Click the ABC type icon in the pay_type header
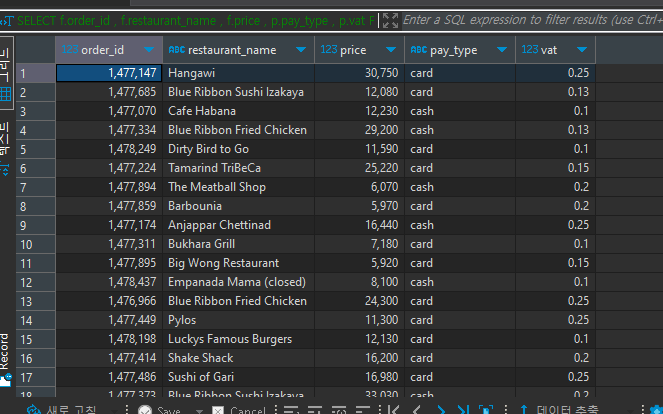Viewport: 663px width, 414px height. (419, 49)
